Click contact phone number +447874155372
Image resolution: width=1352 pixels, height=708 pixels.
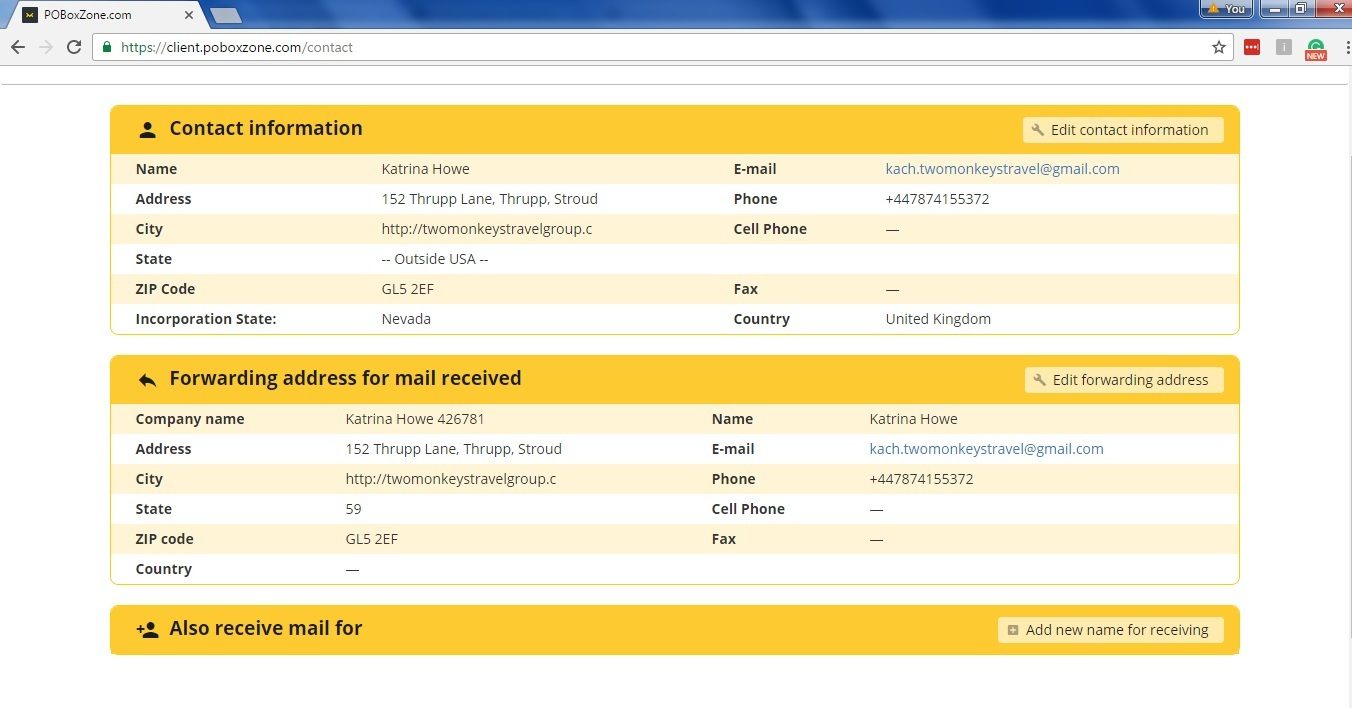pos(937,199)
